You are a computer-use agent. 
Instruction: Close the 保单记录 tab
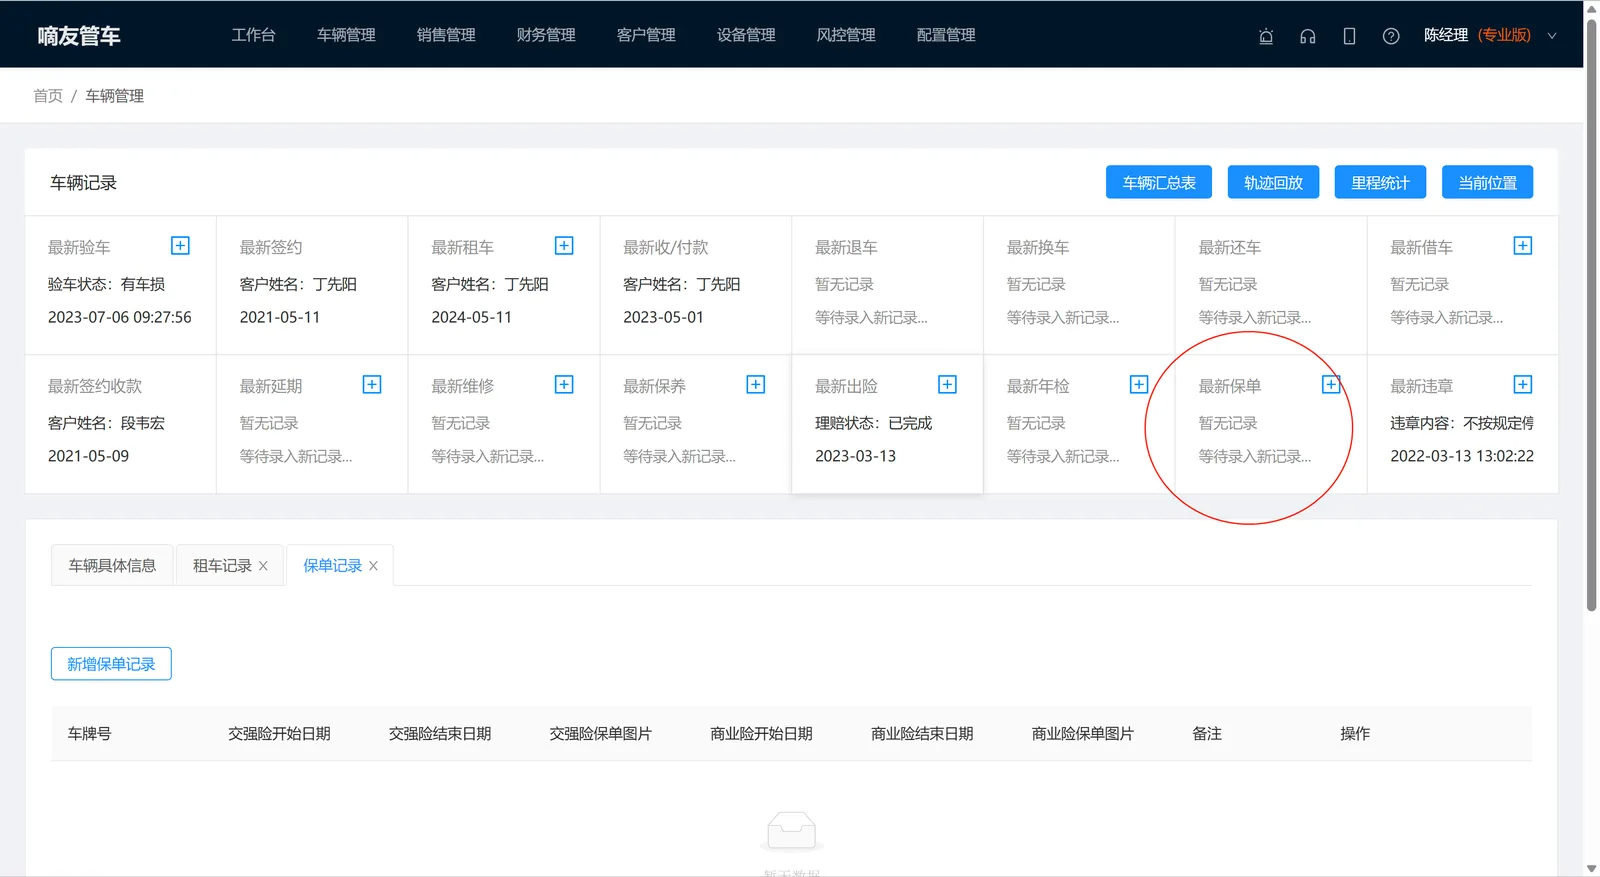373,566
